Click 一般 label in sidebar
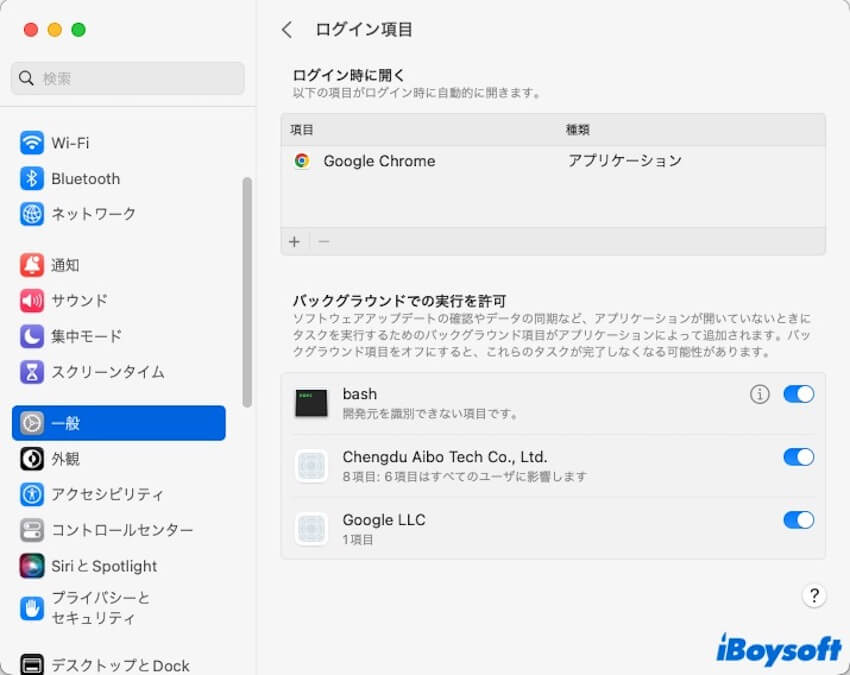The height and width of the screenshot is (675, 850). click(65, 423)
